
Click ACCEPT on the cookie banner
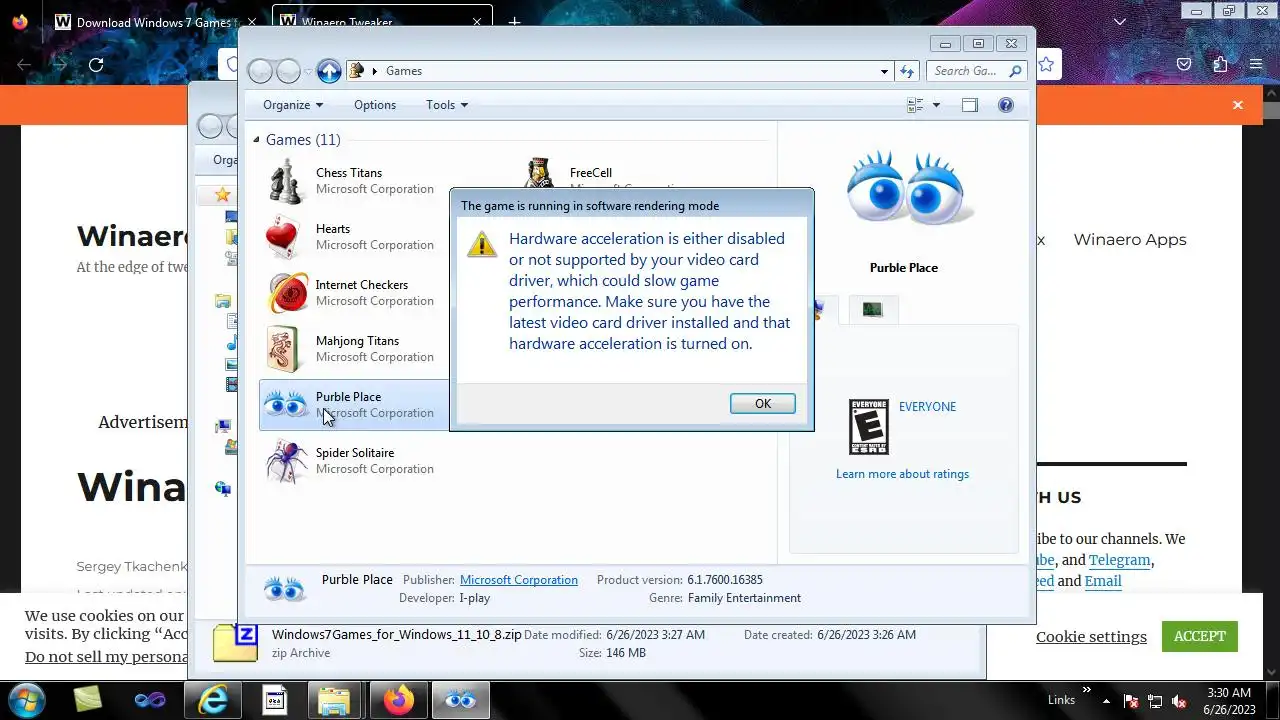[x=1199, y=636]
